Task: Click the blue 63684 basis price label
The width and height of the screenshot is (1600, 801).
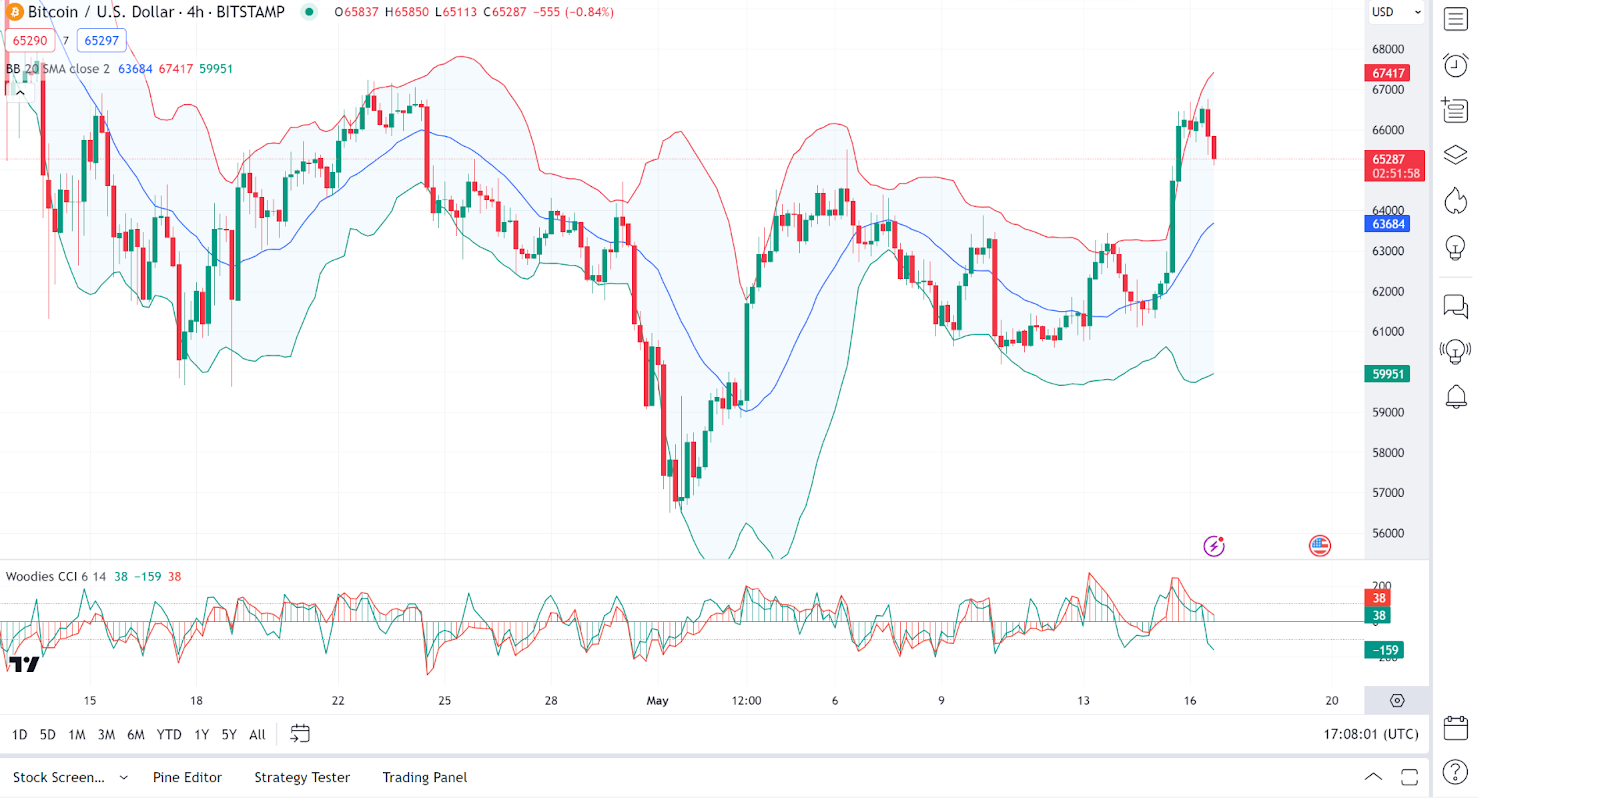Action: [1388, 224]
